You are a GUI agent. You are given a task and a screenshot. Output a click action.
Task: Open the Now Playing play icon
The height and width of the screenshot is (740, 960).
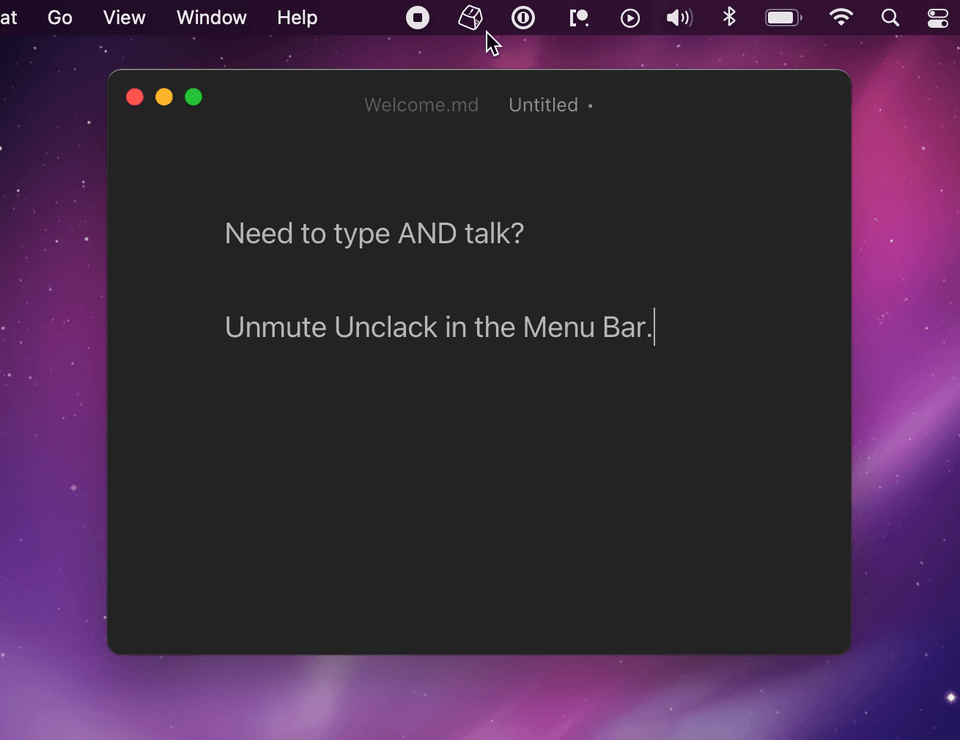(630, 18)
